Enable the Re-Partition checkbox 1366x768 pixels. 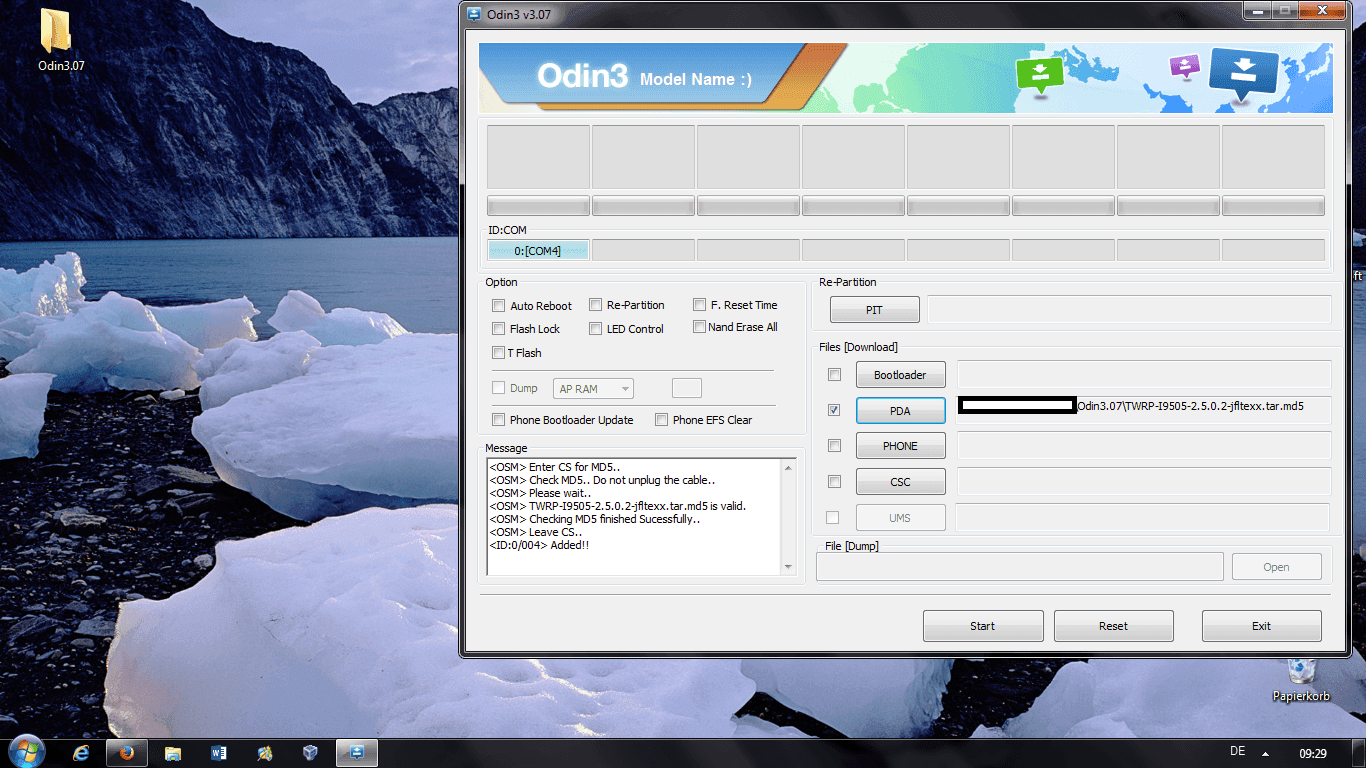click(595, 304)
